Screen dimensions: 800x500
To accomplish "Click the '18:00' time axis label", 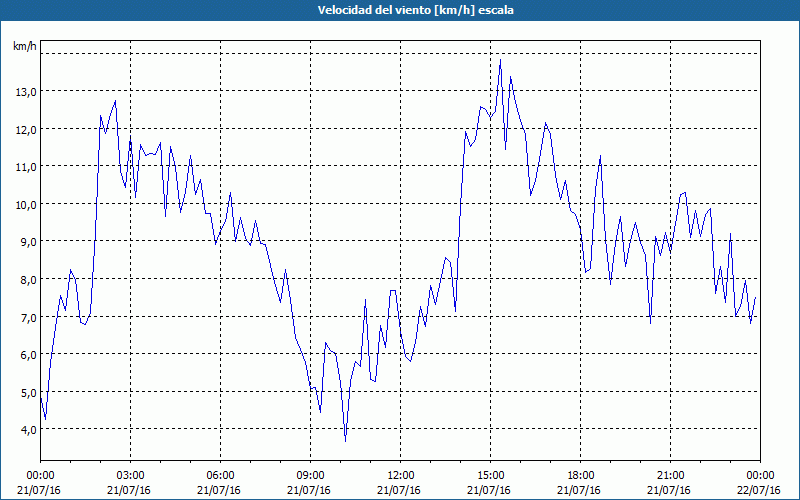I will [581, 476].
